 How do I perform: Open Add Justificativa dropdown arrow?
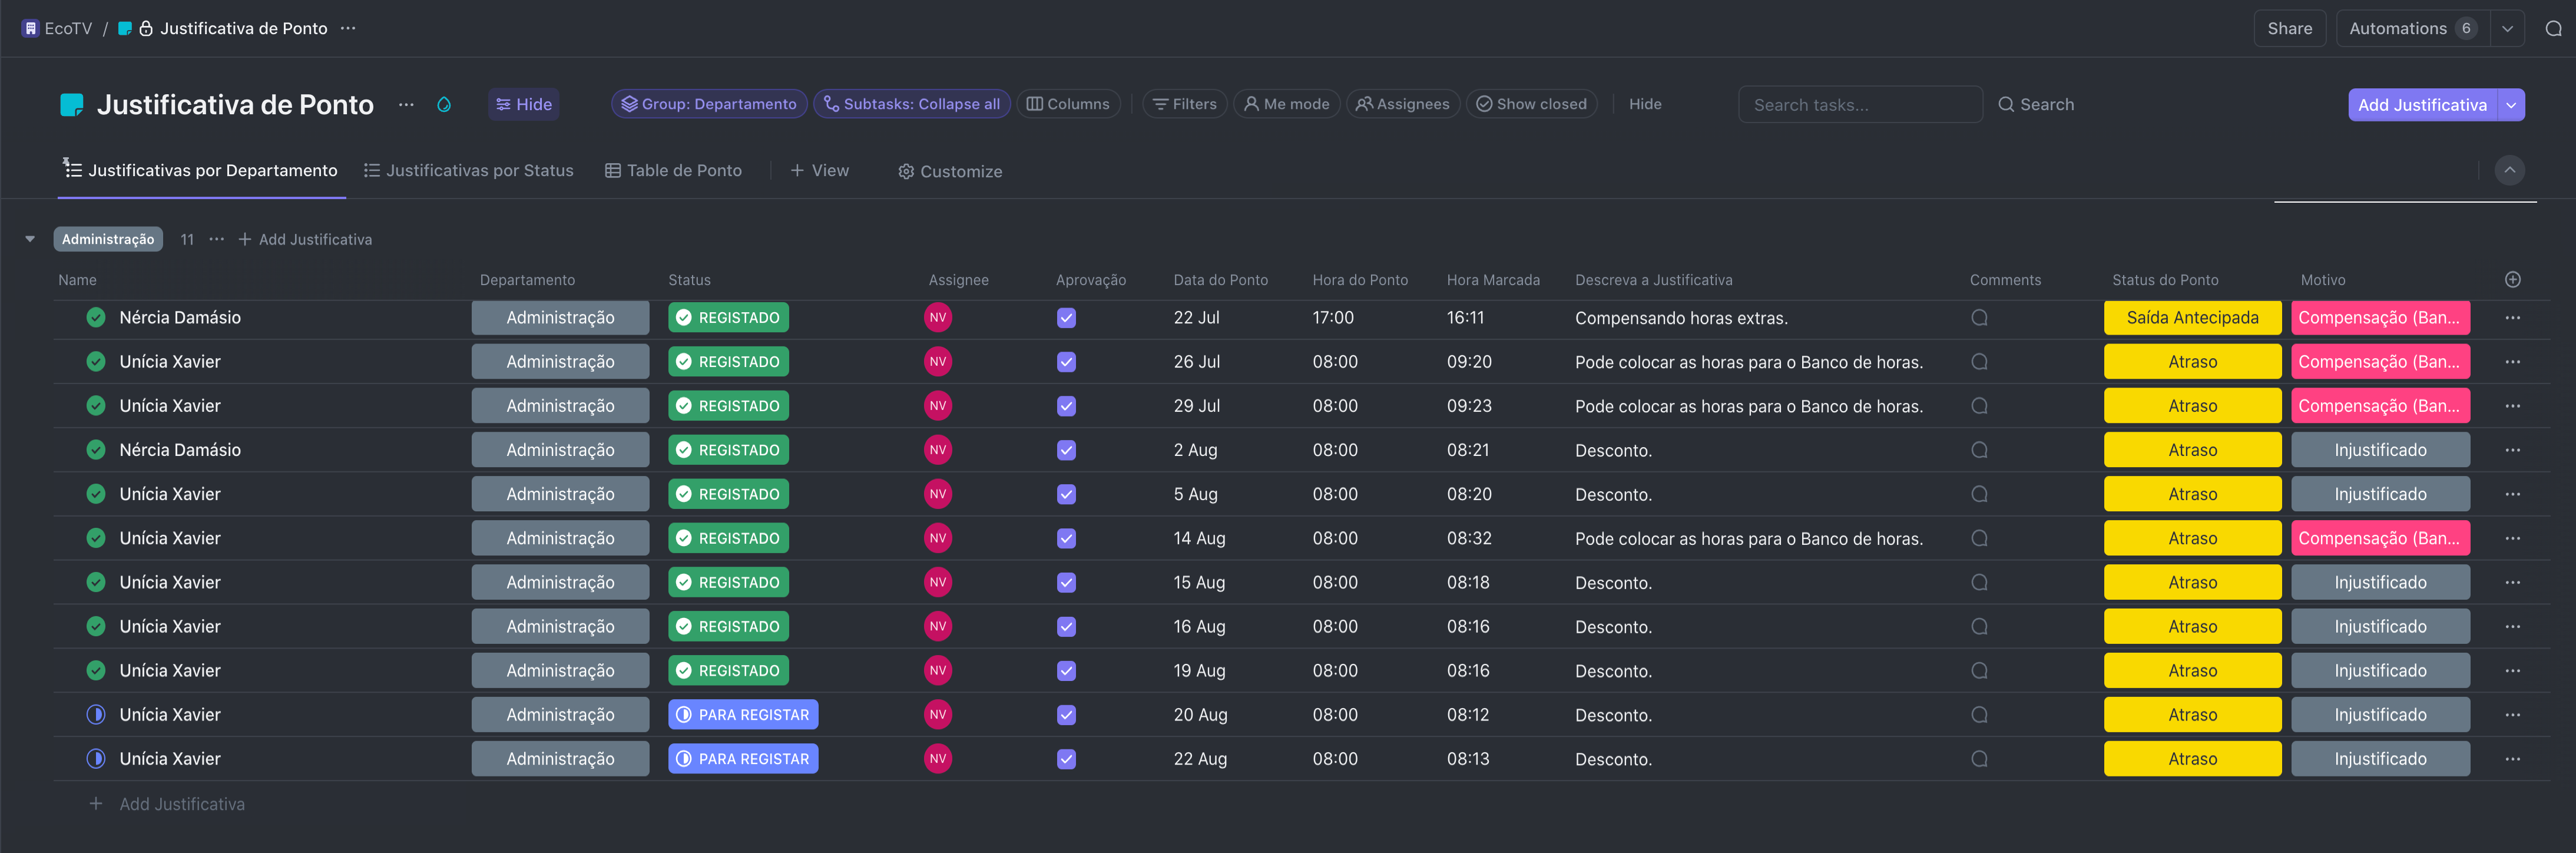click(x=2511, y=104)
